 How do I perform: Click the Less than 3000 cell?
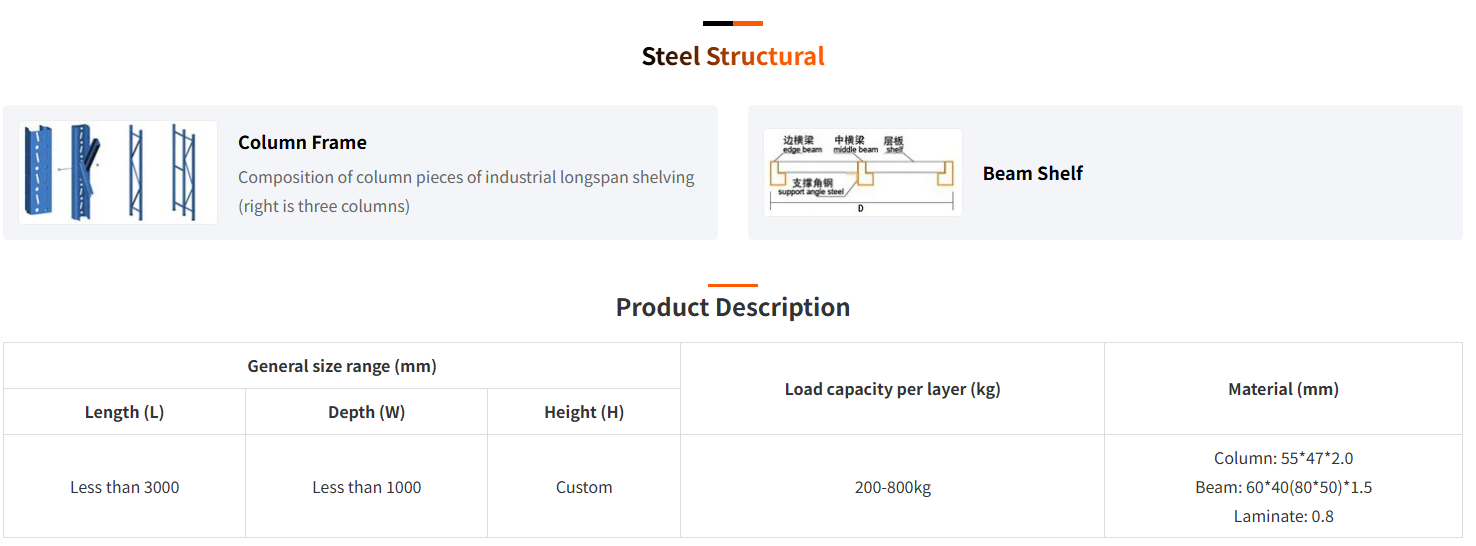[124, 487]
